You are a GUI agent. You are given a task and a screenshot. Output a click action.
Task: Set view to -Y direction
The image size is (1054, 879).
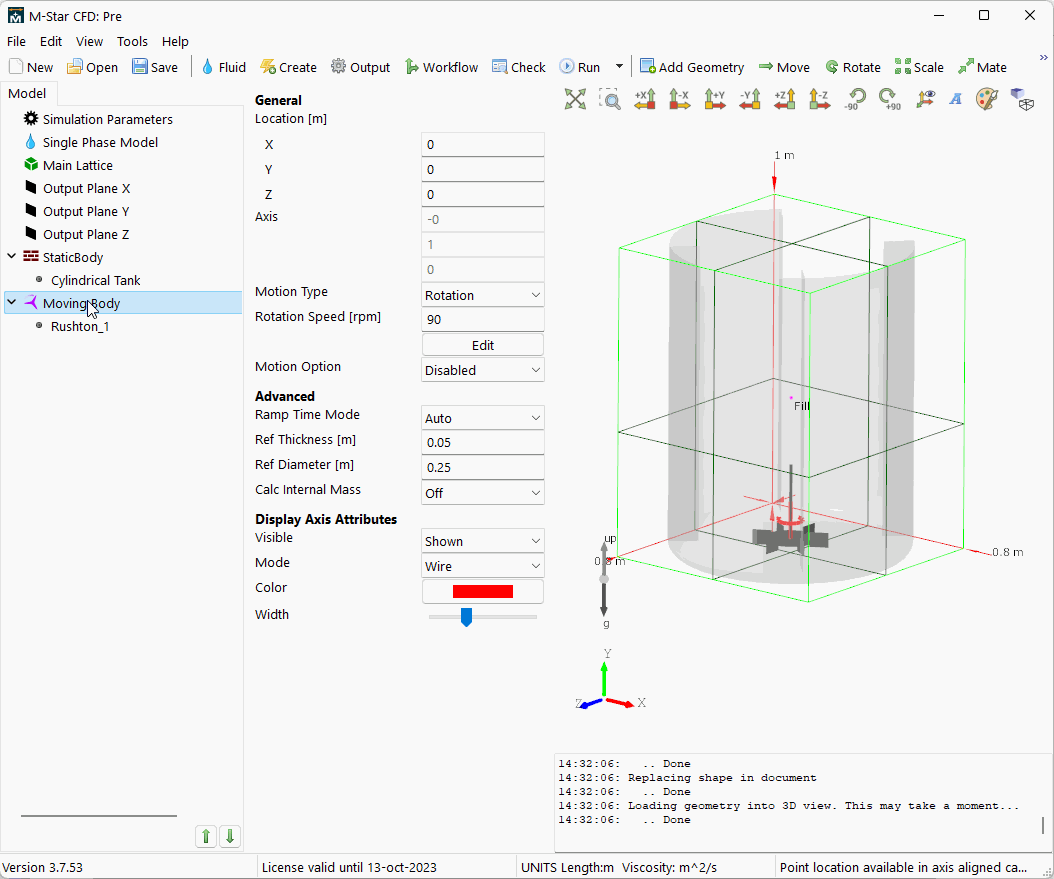click(749, 99)
